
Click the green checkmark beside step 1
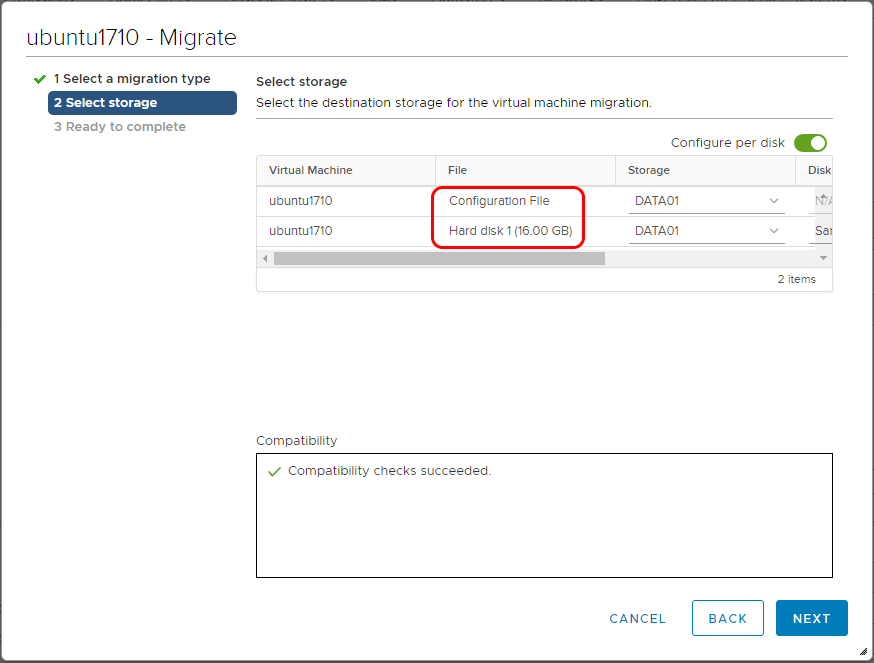(x=40, y=78)
